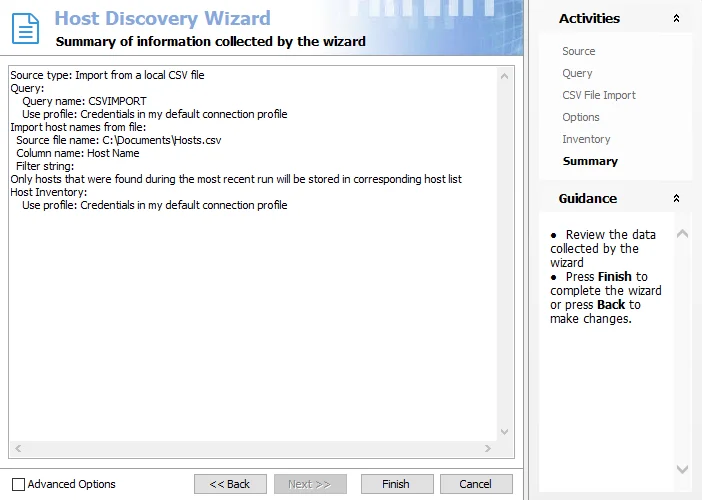702x500 pixels.
Task: Click the 'Review the data collected' guidance text
Action: [x=603, y=248]
